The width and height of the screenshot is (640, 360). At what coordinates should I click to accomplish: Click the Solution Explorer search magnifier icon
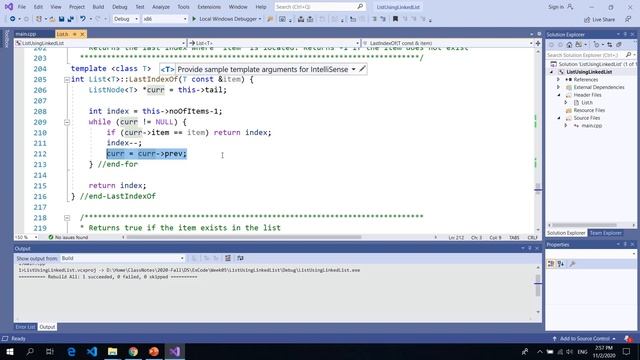[x=628, y=55]
